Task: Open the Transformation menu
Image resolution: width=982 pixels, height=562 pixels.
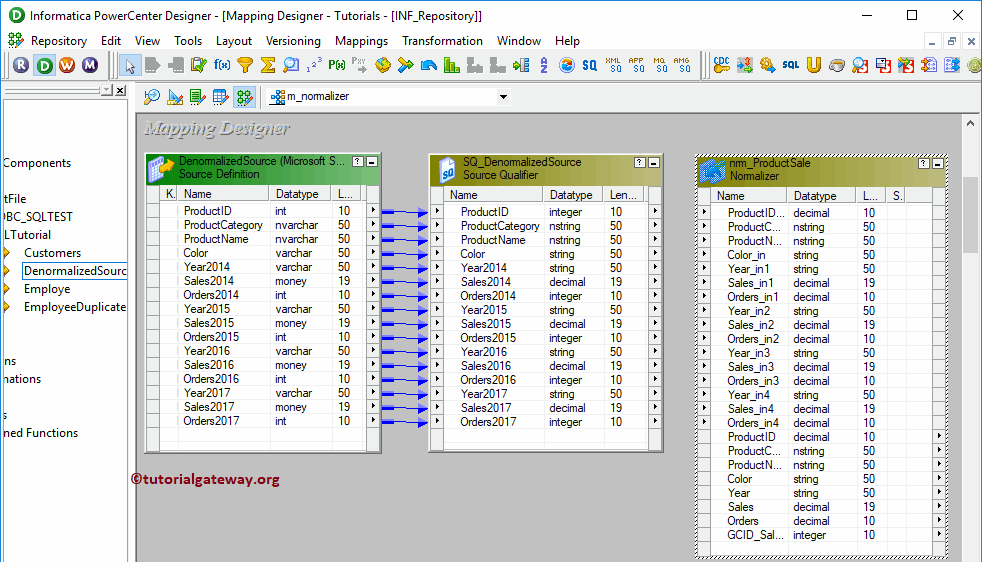Action: 442,41
